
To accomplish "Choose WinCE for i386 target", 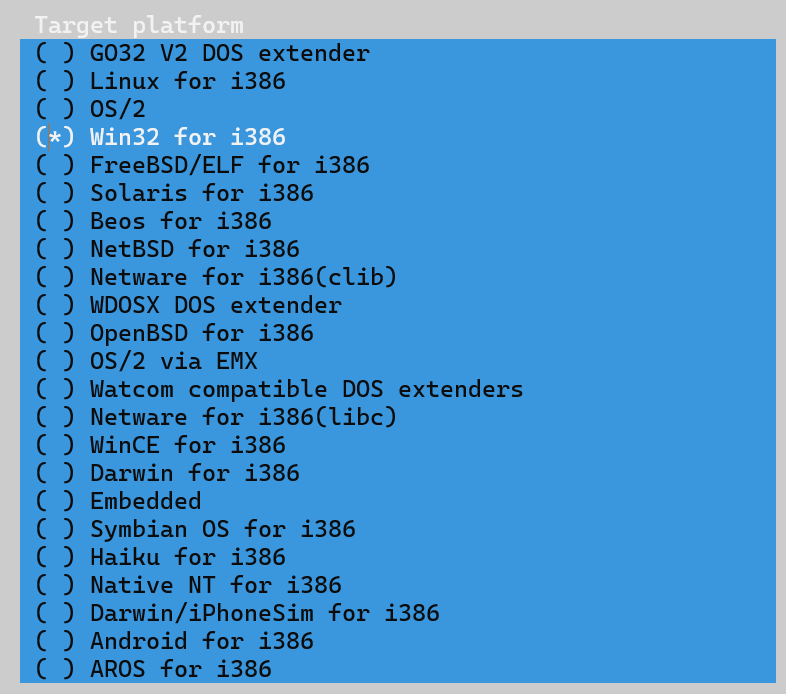I will (x=160, y=445).
